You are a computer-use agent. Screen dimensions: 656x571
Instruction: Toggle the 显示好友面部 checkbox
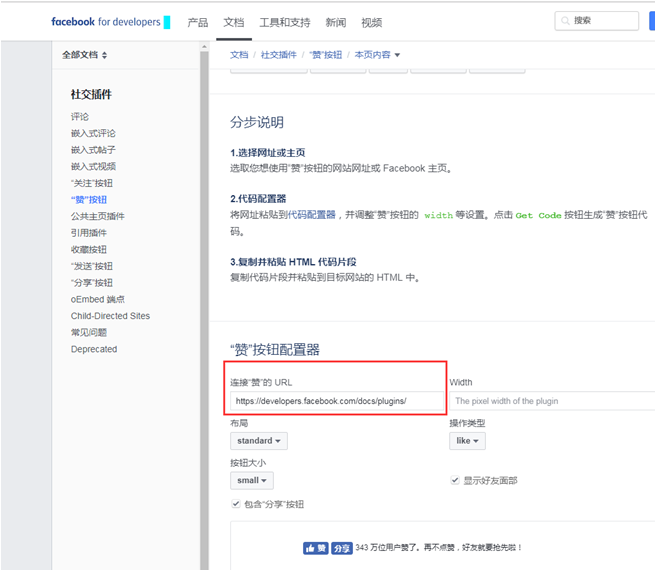(x=455, y=481)
